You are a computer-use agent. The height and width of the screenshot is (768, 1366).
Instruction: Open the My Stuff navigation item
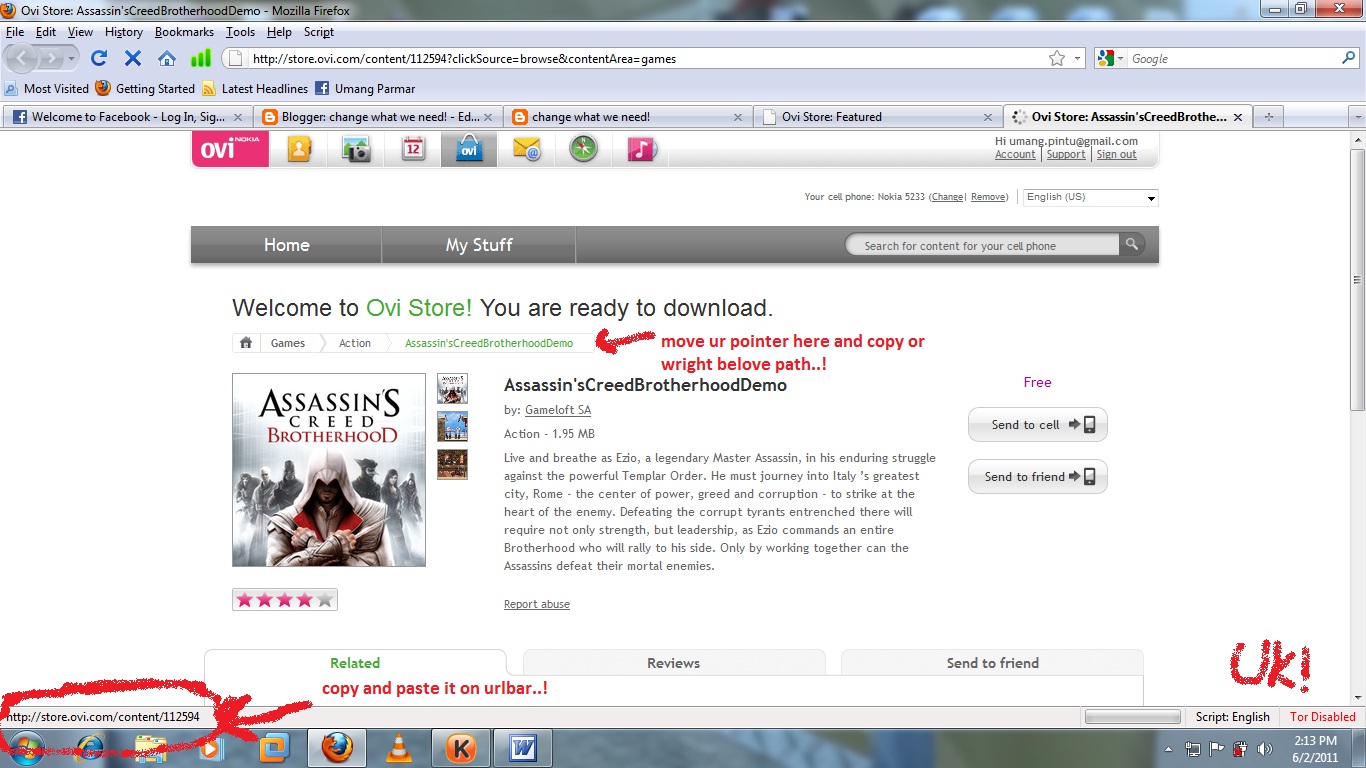(479, 245)
